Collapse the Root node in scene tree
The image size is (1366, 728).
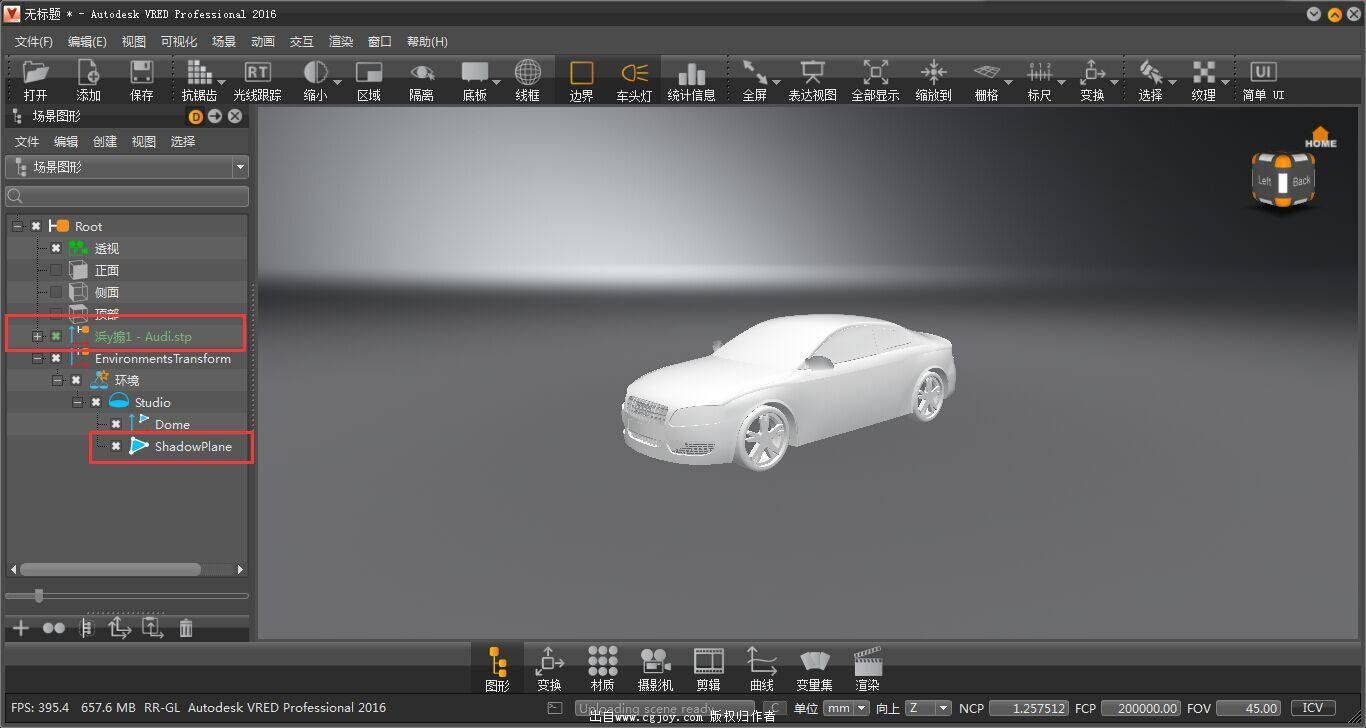point(18,226)
